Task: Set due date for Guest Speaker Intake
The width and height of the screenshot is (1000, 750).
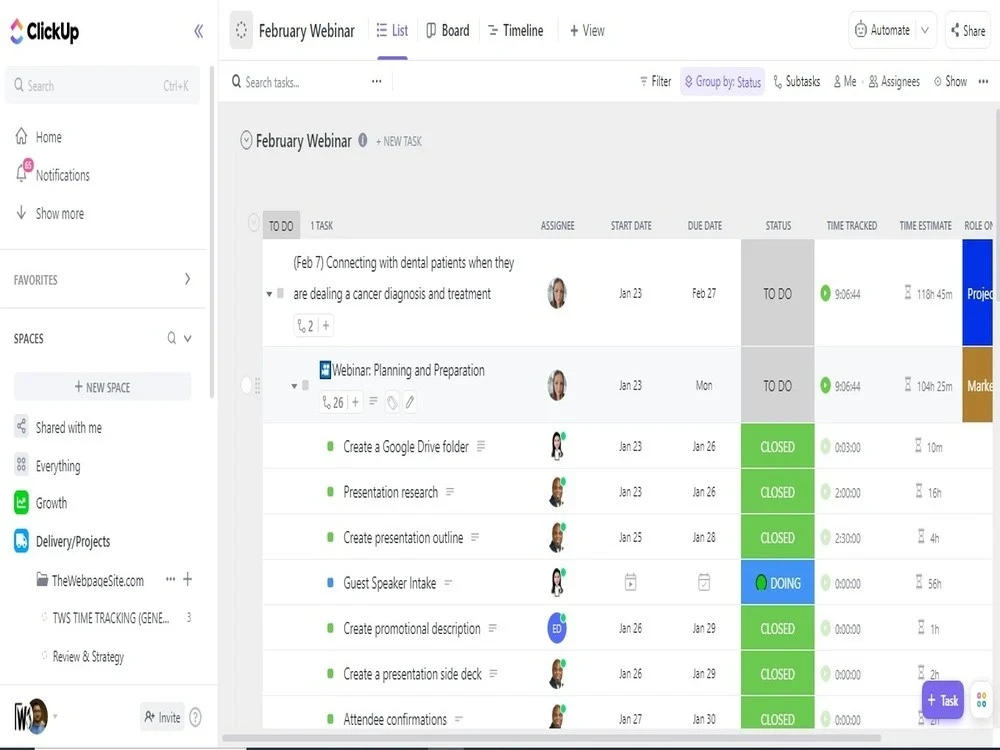Action: tap(703, 582)
